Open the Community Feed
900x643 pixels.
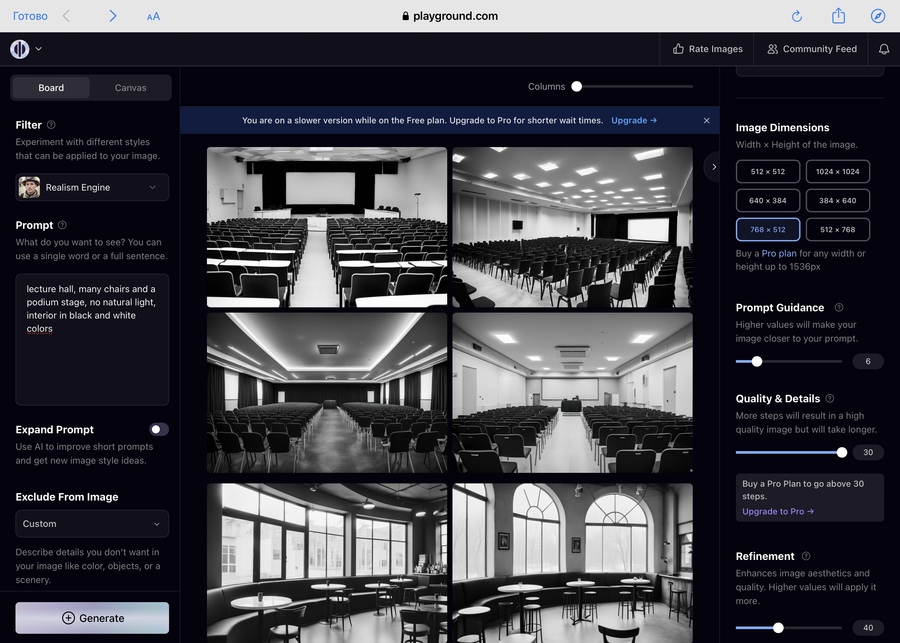pyautogui.click(x=811, y=49)
